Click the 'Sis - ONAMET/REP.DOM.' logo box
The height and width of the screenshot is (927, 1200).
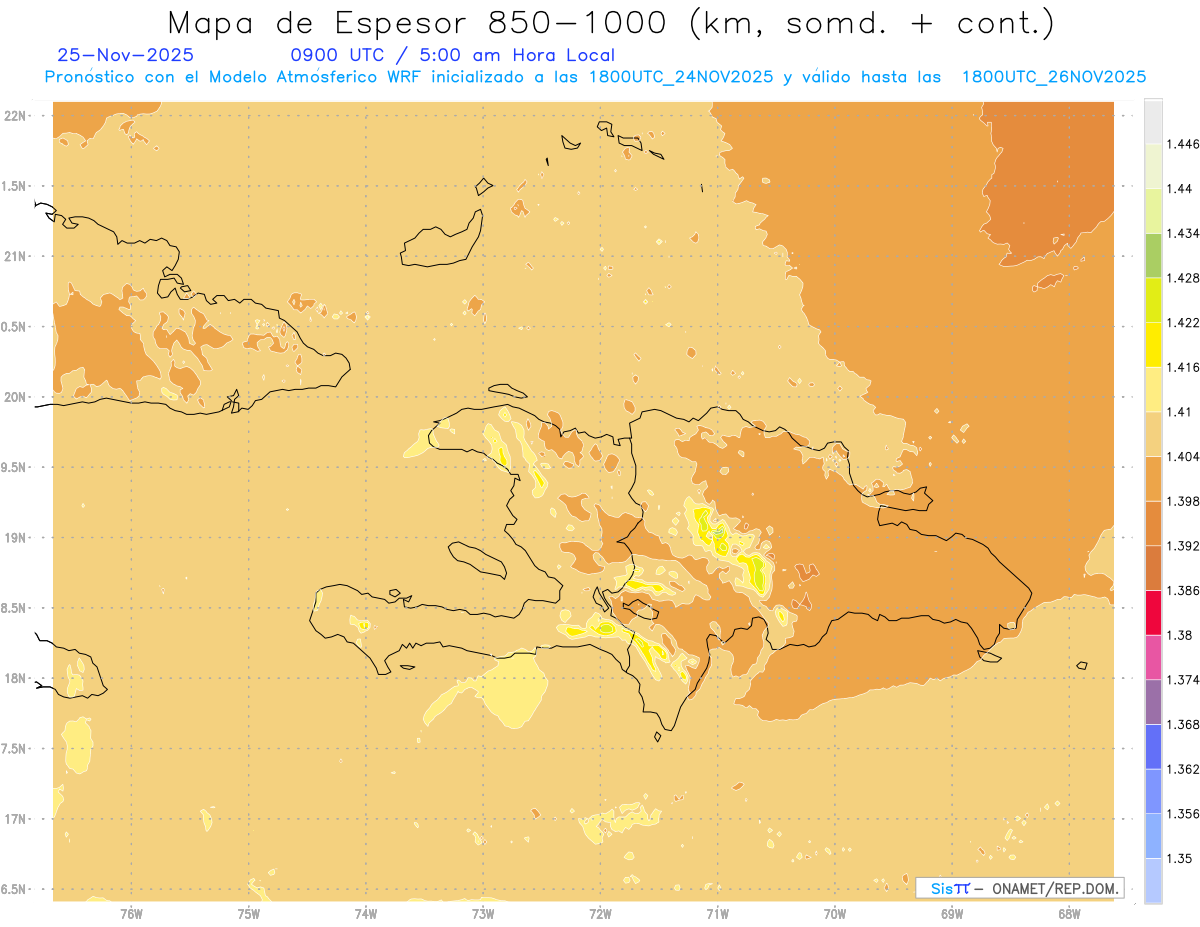[1020, 888]
